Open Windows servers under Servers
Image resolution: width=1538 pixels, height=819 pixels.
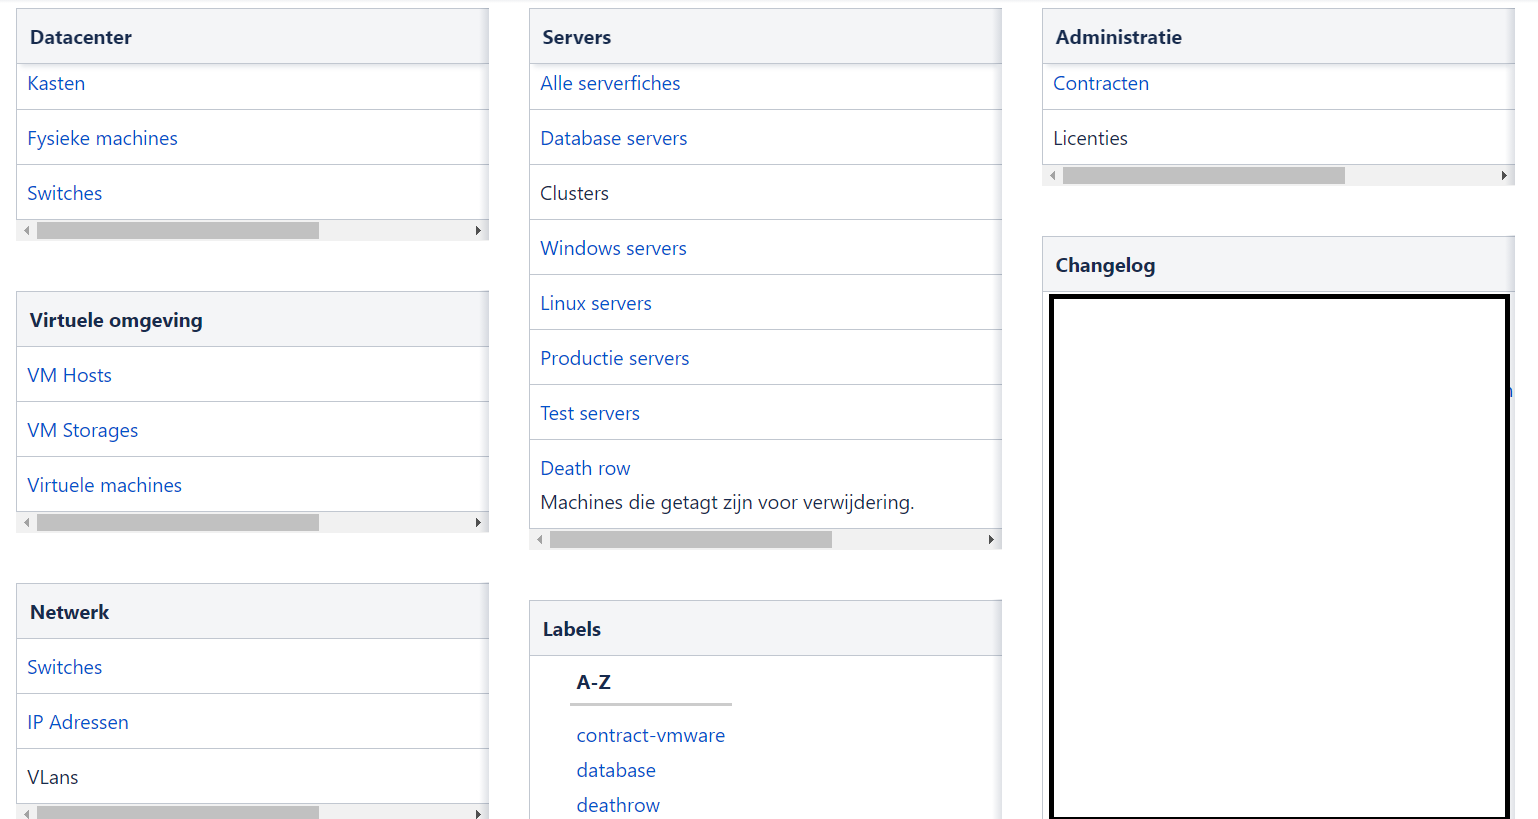pos(613,247)
